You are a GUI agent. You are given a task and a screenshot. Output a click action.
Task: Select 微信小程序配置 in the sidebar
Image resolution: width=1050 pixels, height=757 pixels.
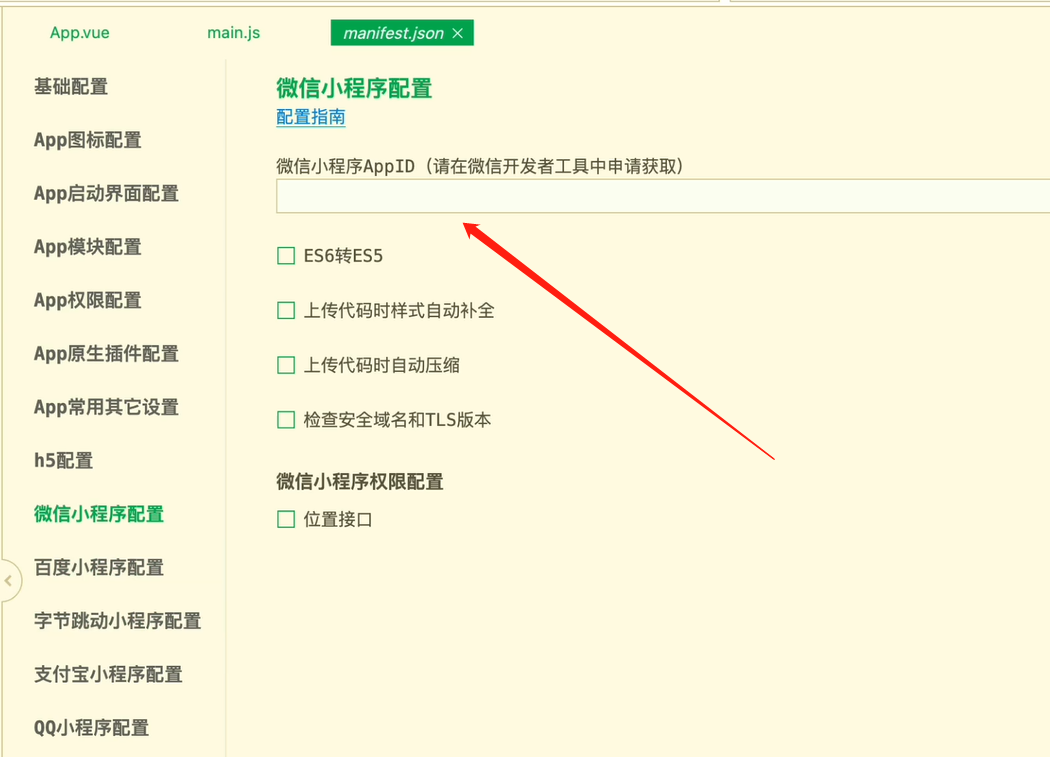pos(99,514)
